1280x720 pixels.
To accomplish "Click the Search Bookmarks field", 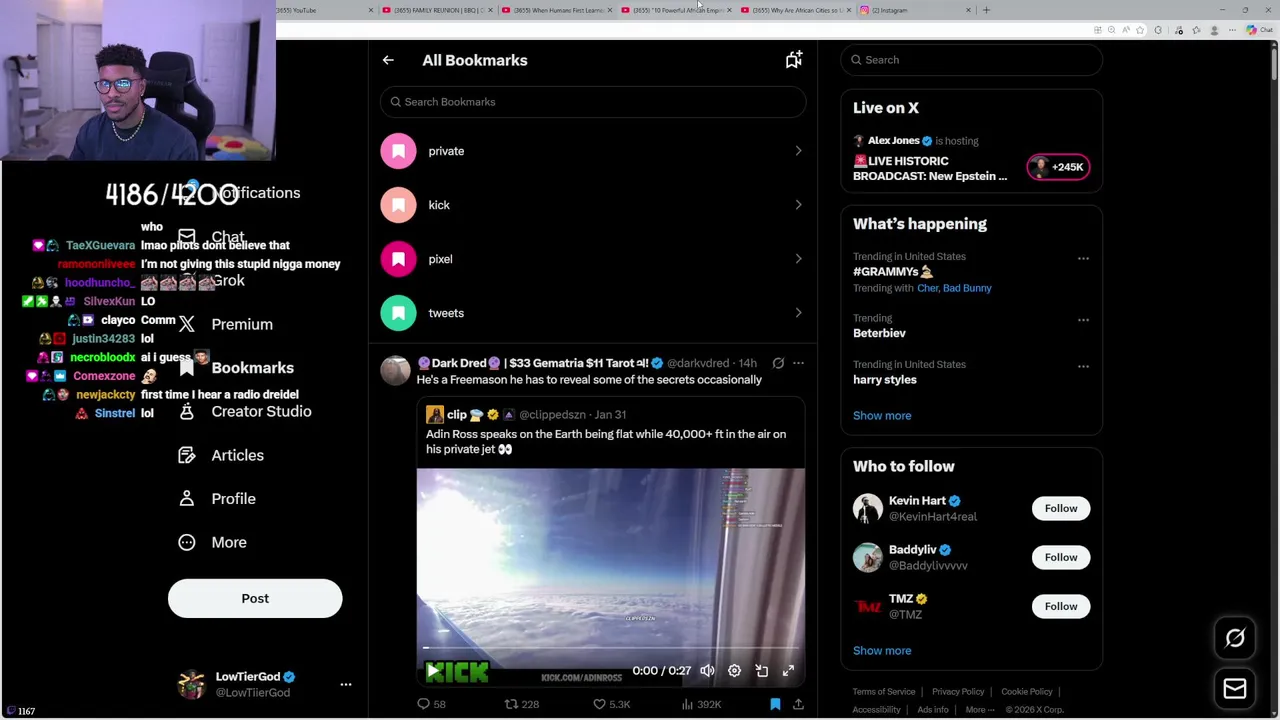I will [592, 102].
